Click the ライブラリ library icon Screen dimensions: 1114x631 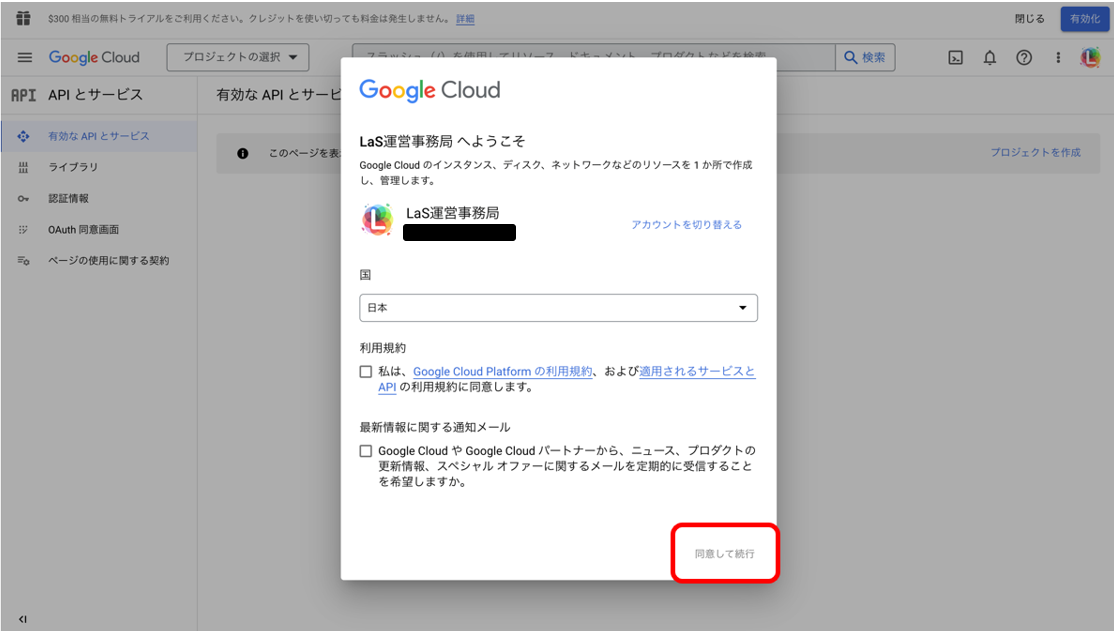pyautogui.click(x=23, y=167)
